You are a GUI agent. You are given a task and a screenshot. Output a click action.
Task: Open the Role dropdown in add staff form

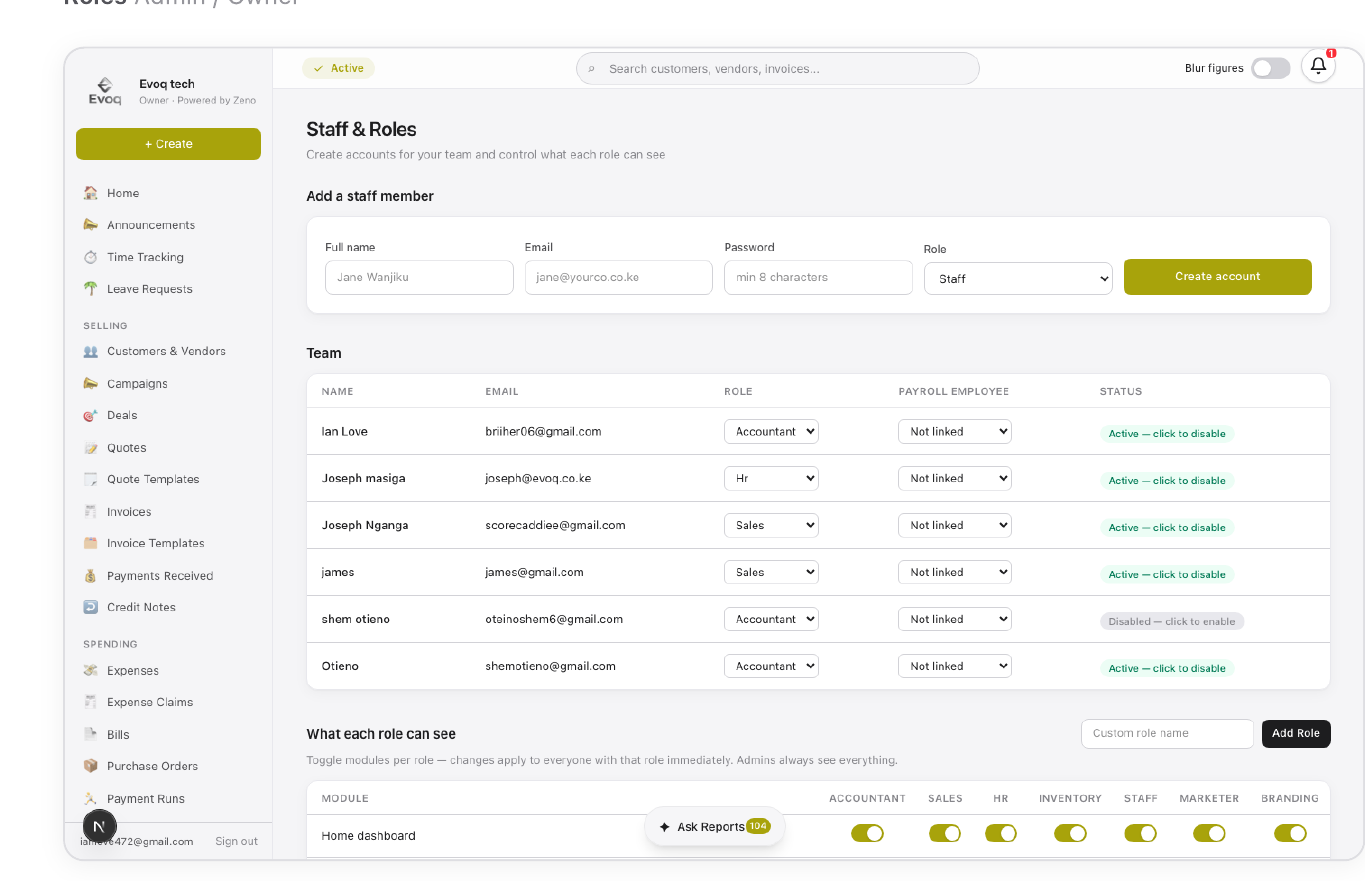click(1018, 278)
